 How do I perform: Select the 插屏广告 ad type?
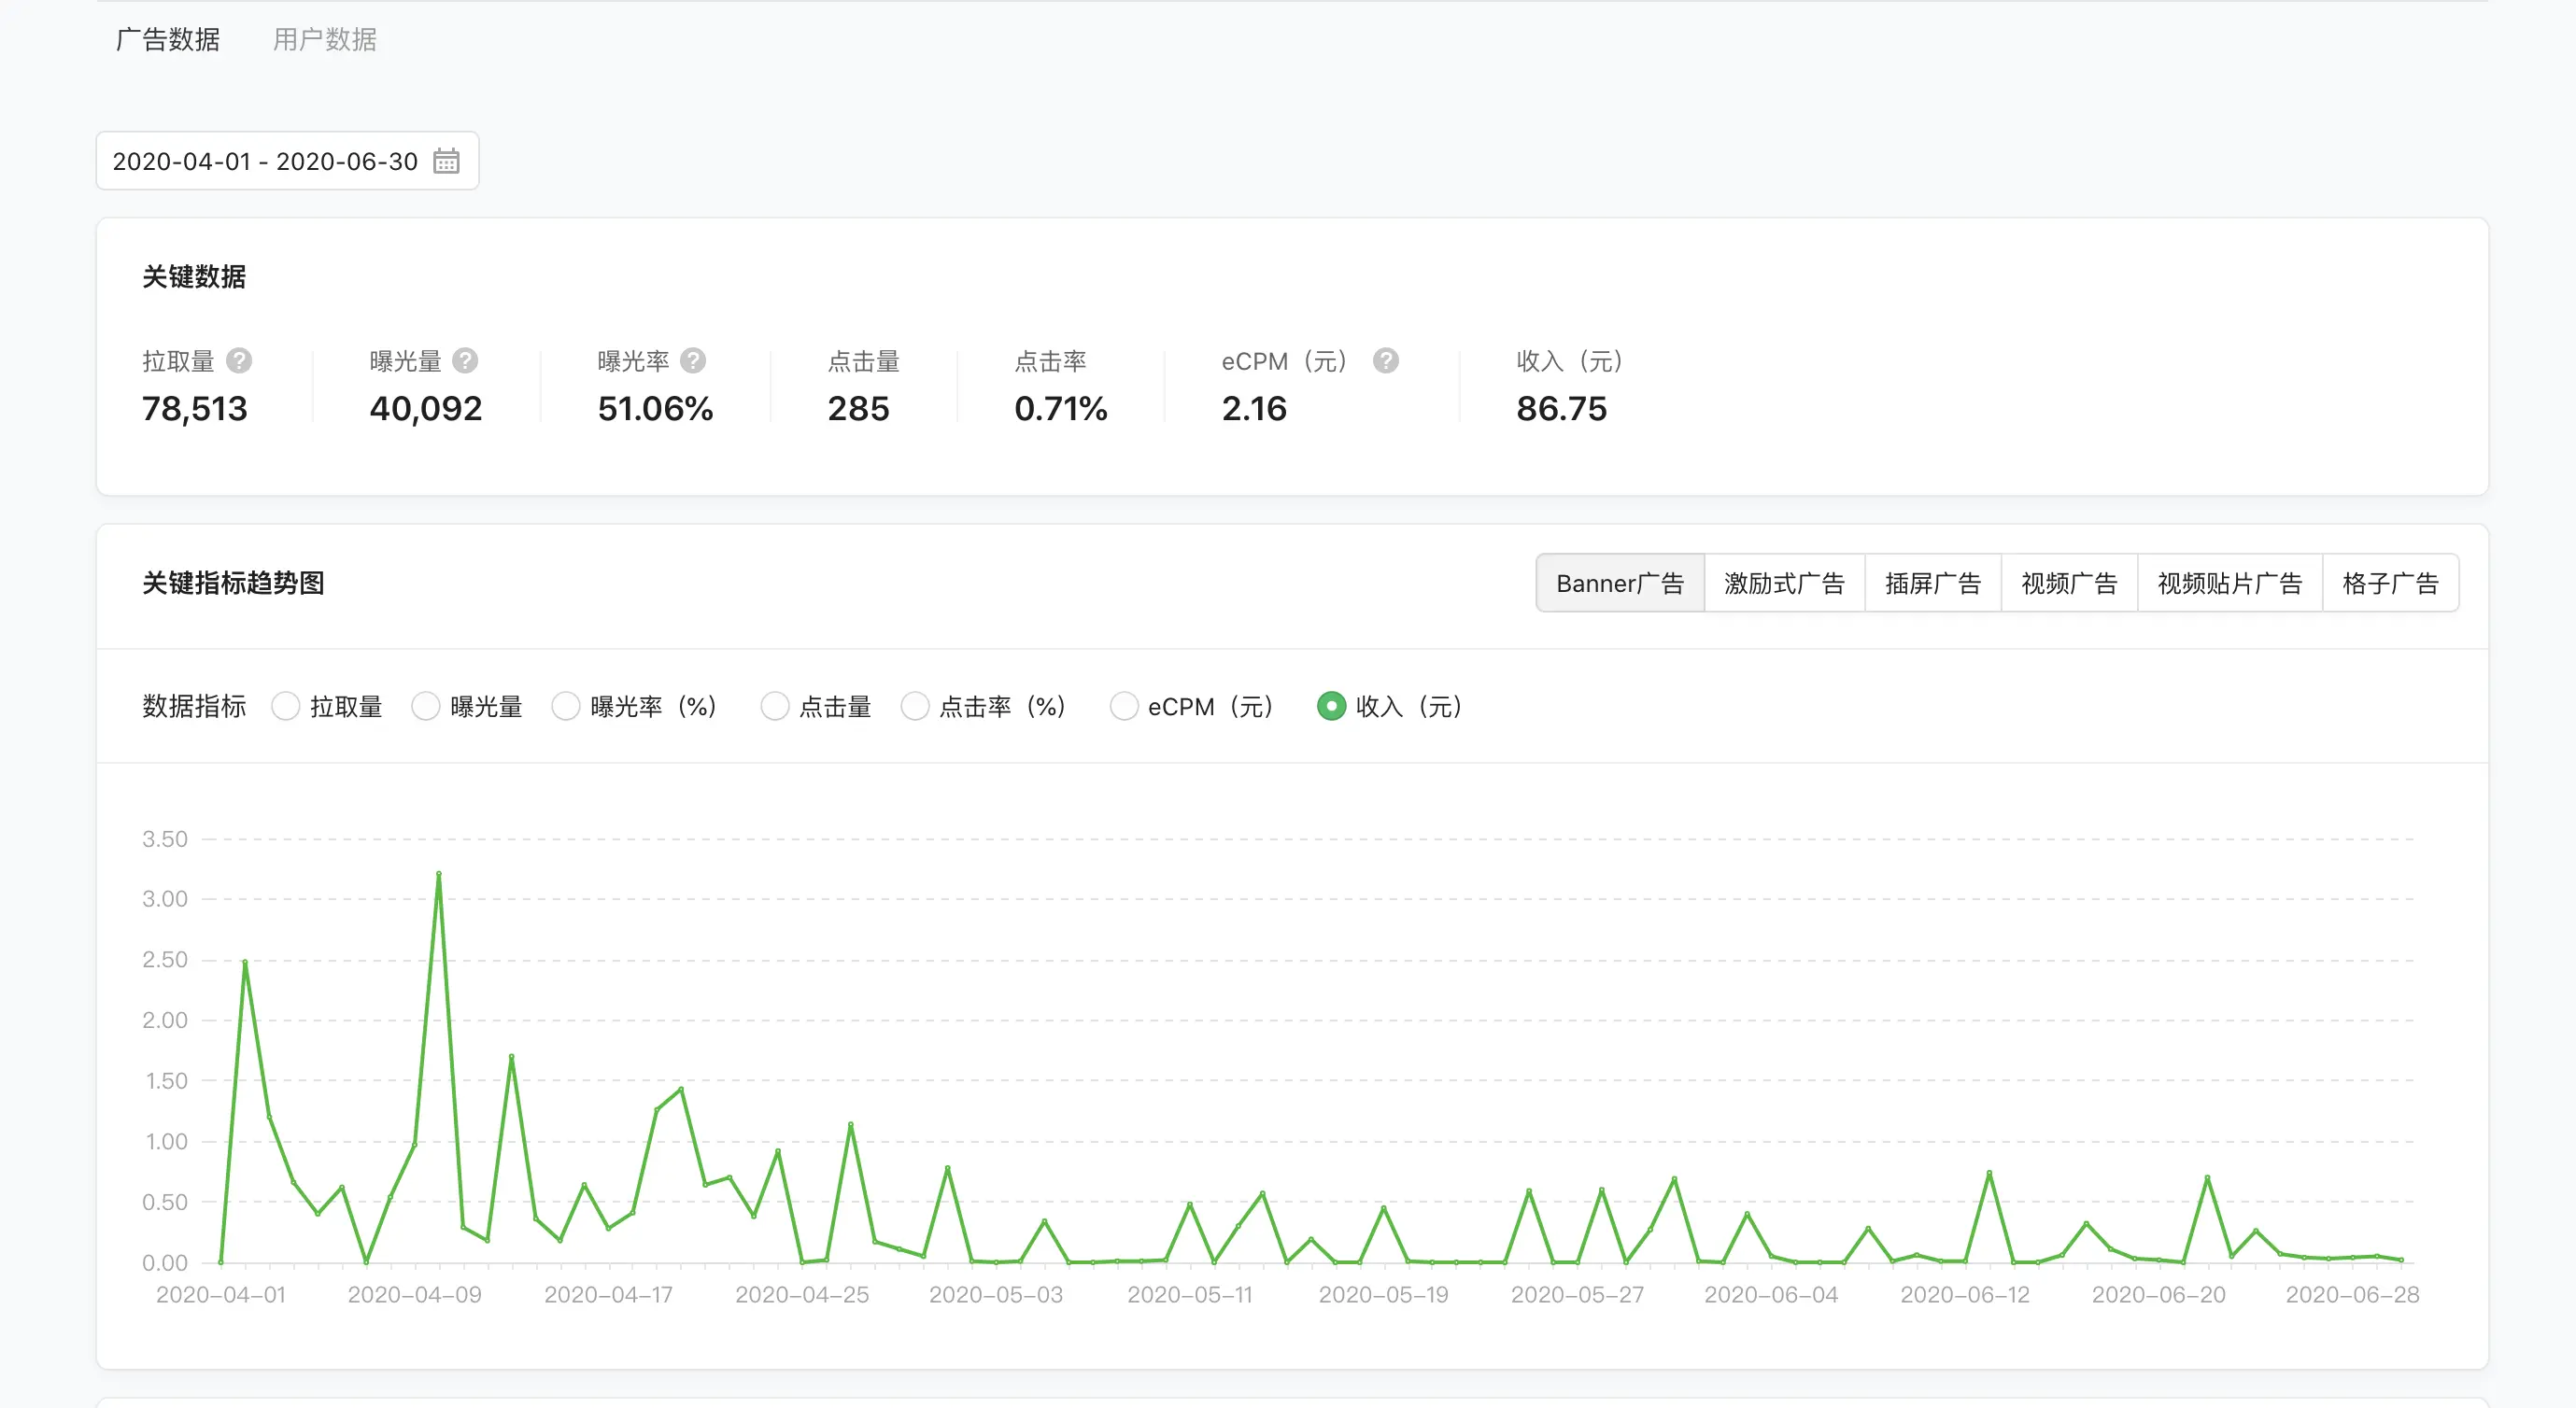pyautogui.click(x=1932, y=583)
